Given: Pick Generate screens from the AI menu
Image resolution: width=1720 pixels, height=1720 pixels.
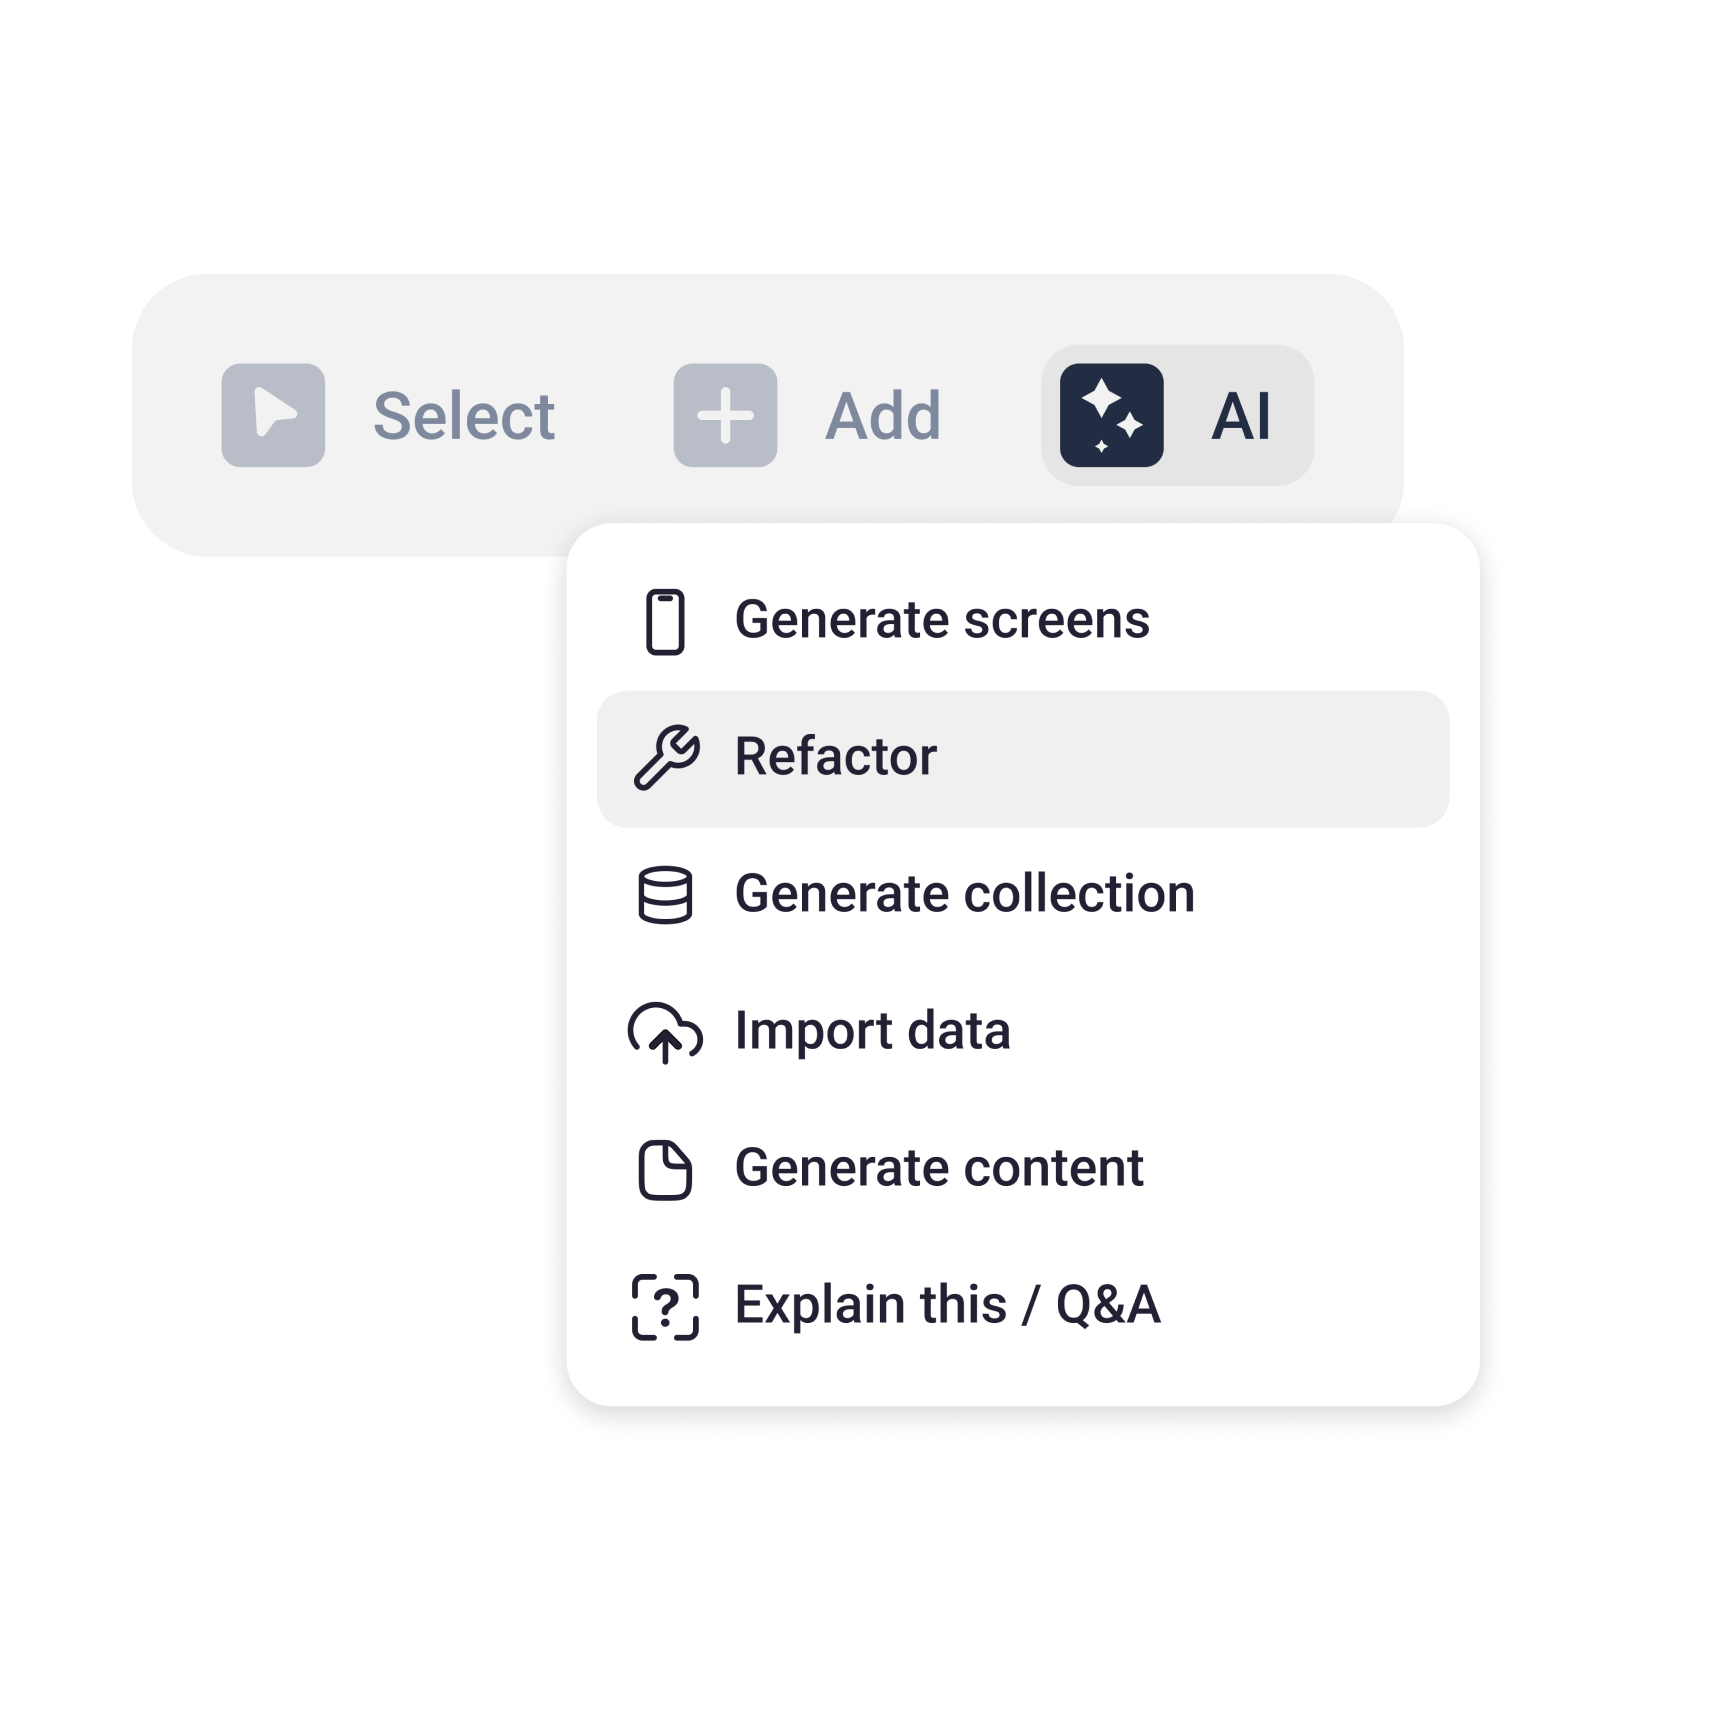Looking at the screenshot, I should tap(942, 620).
